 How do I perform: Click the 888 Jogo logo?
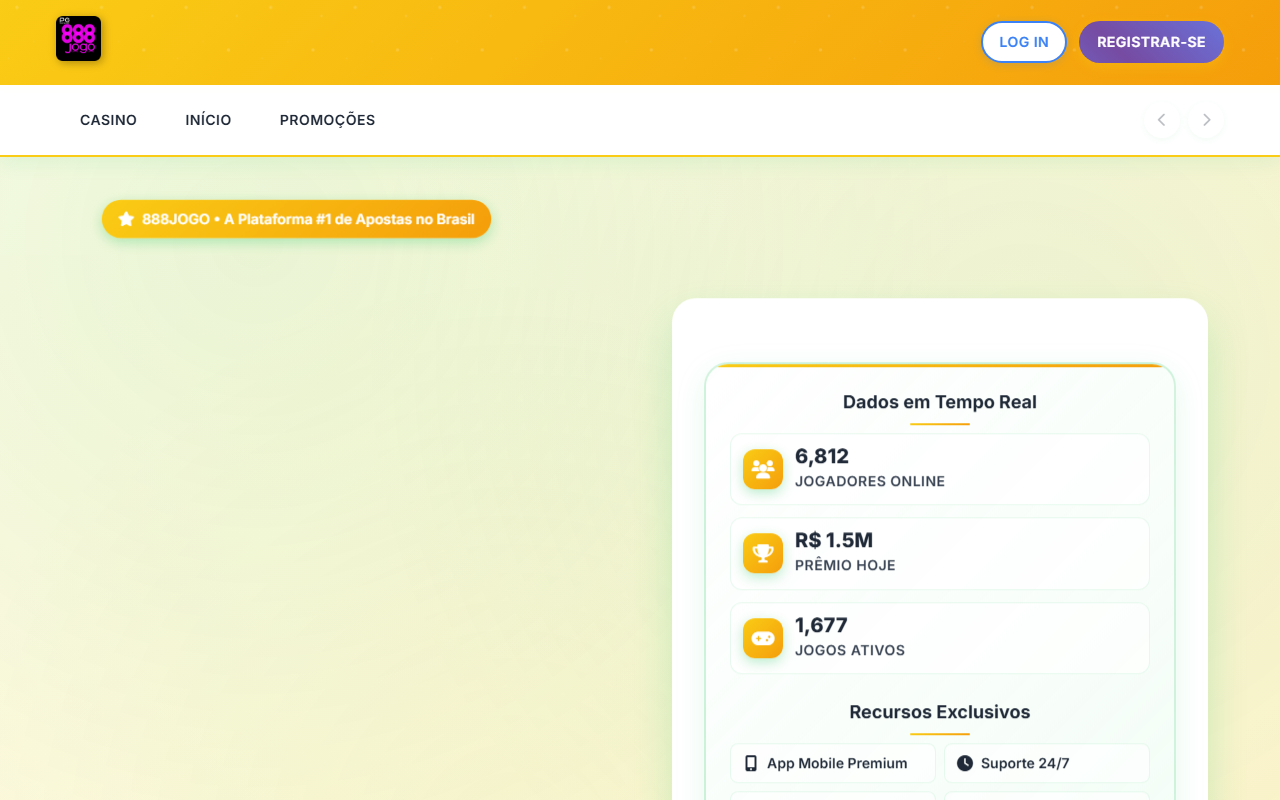point(78,39)
